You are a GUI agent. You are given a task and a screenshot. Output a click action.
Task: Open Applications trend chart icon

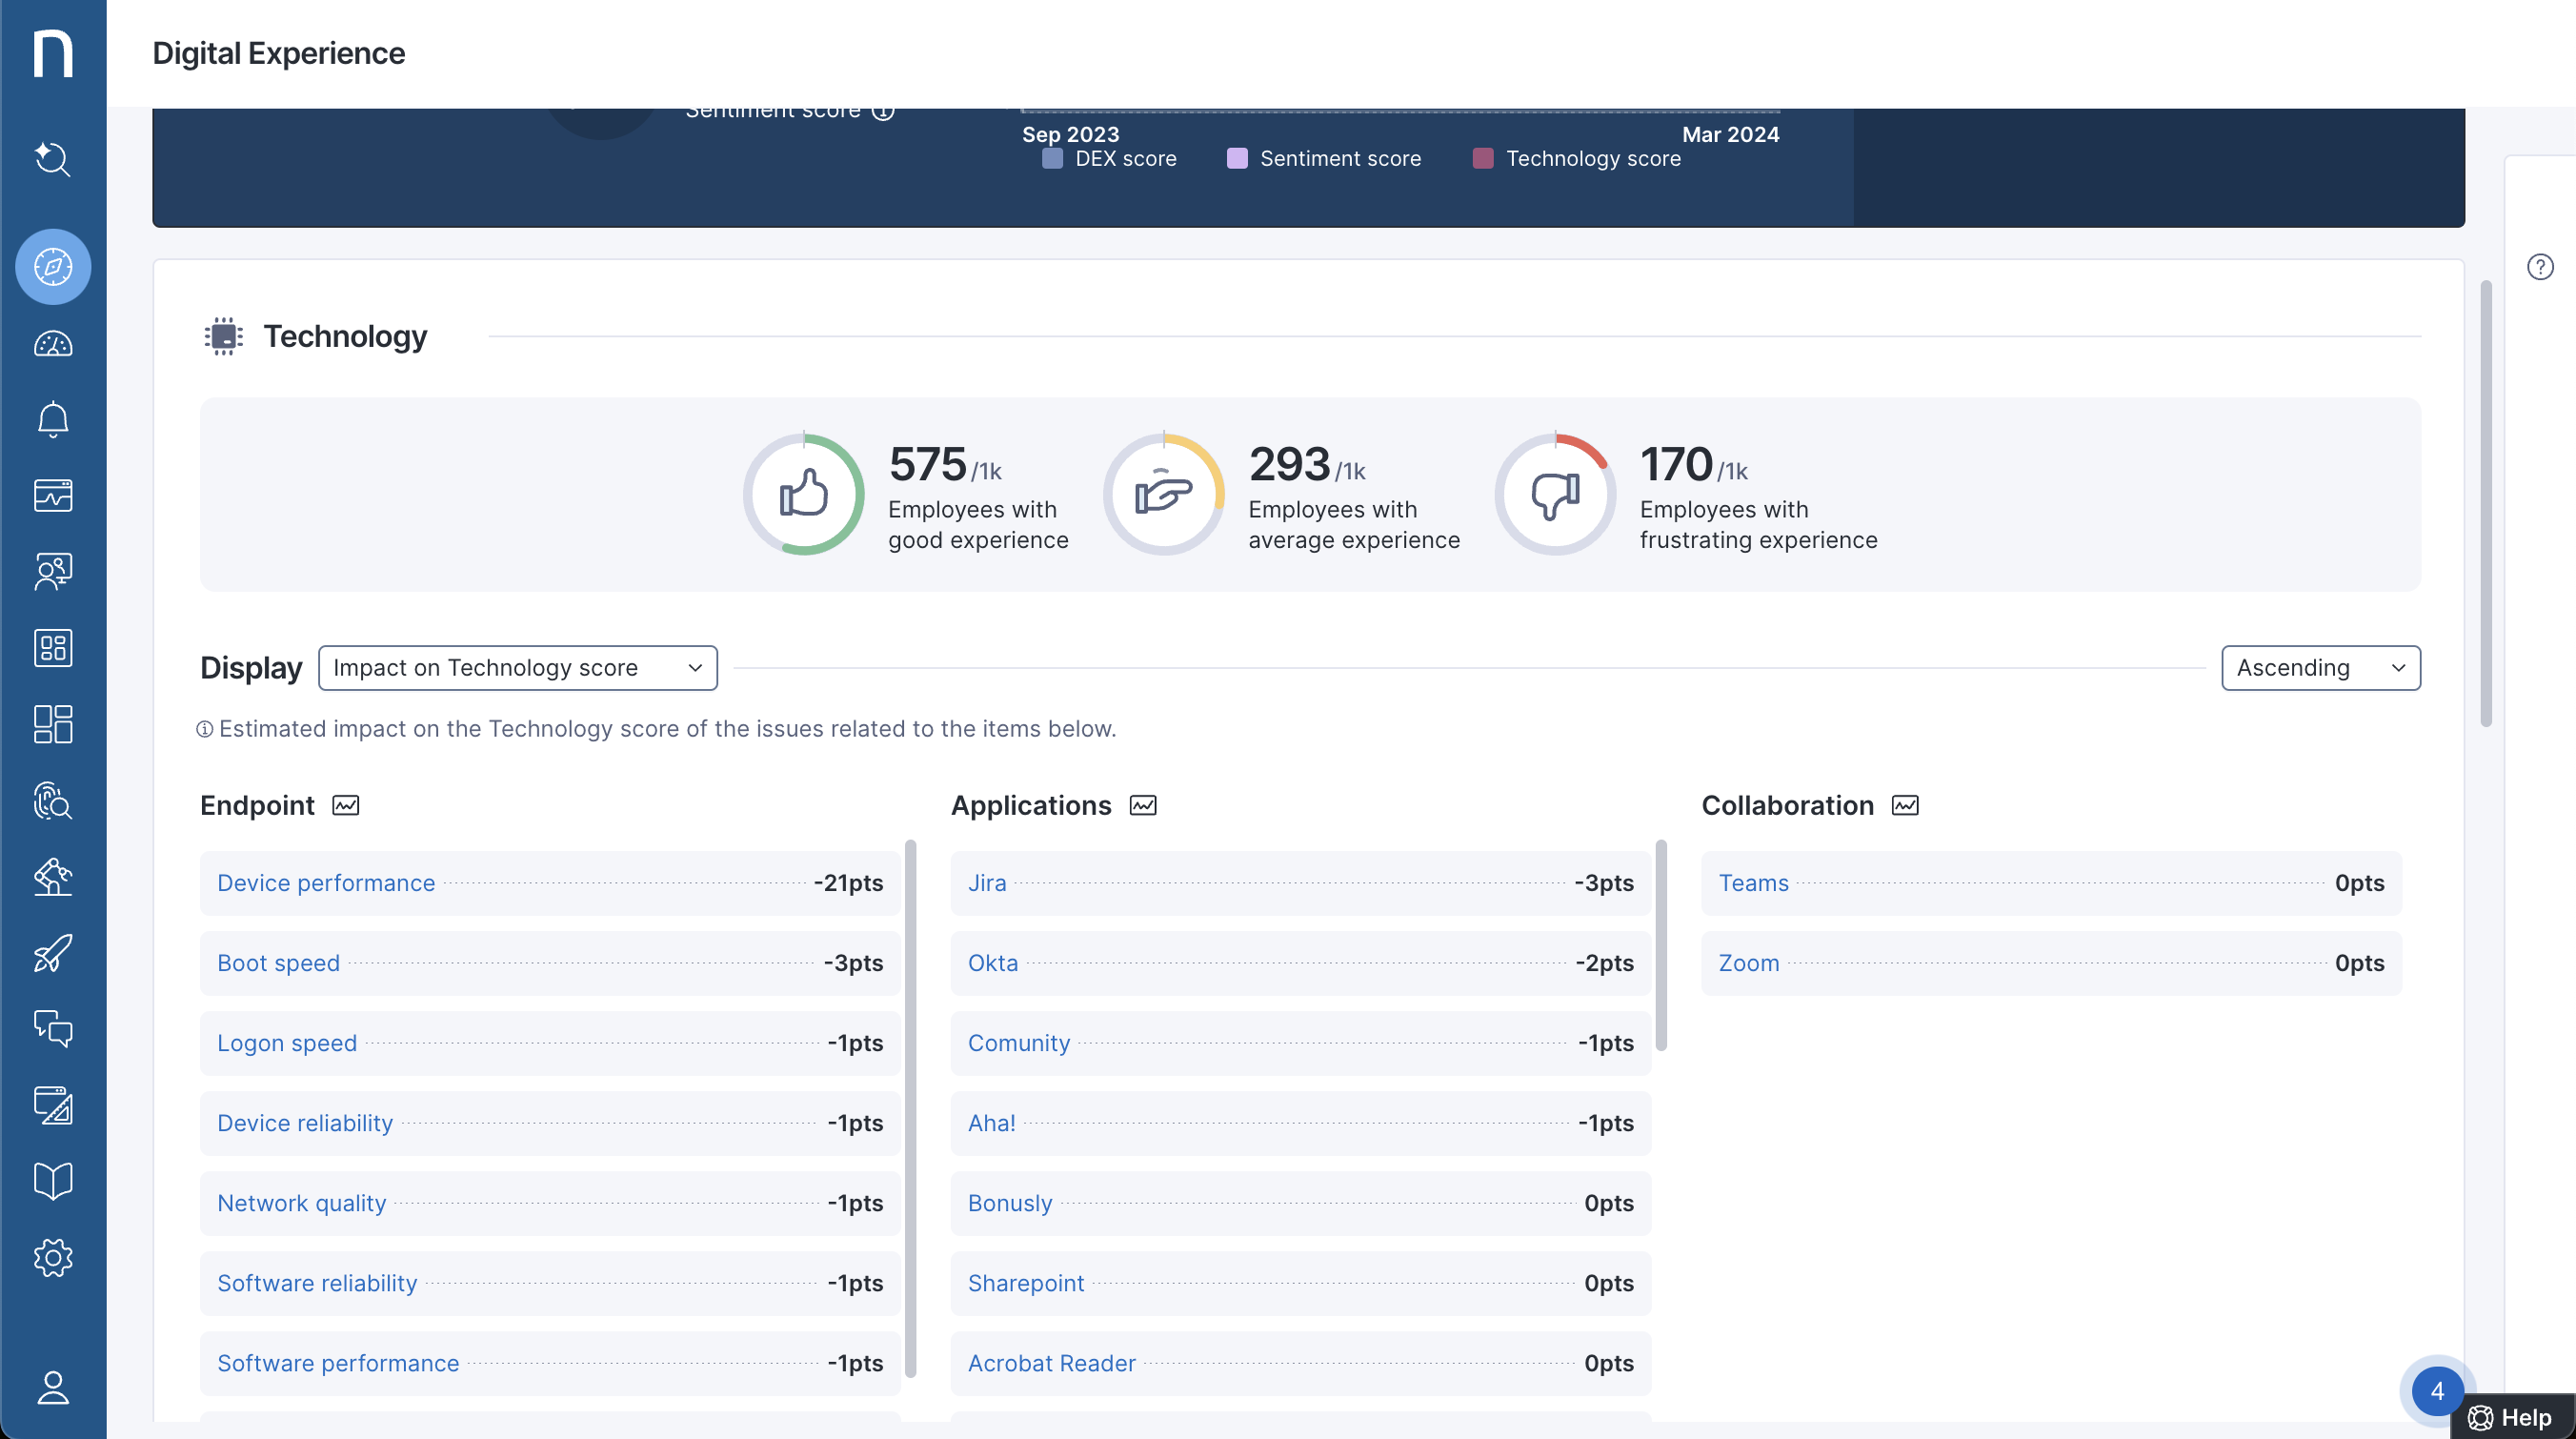1142,805
